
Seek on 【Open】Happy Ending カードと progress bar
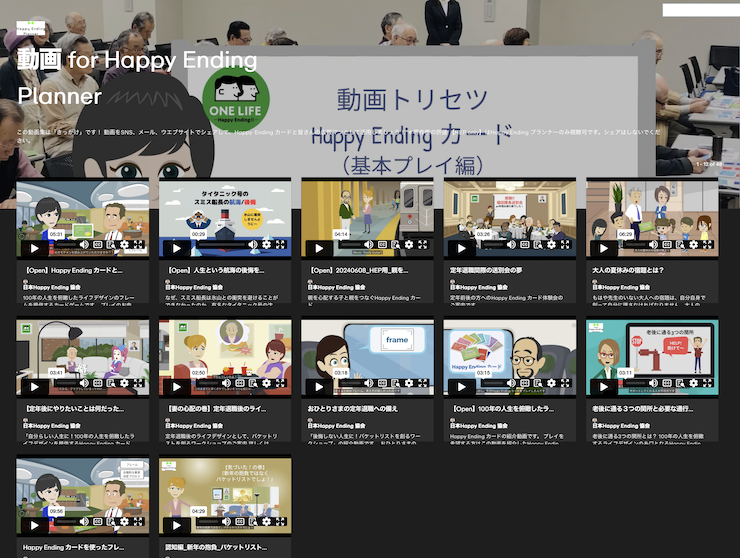click(65, 245)
